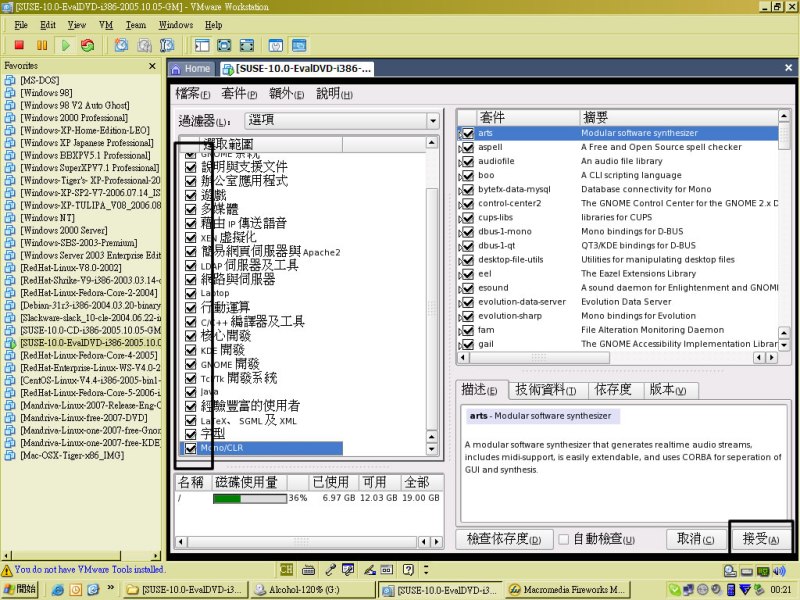Uncheck the 多媒體 selection checkbox
Image resolution: width=800 pixels, height=600 pixels.
click(191, 210)
